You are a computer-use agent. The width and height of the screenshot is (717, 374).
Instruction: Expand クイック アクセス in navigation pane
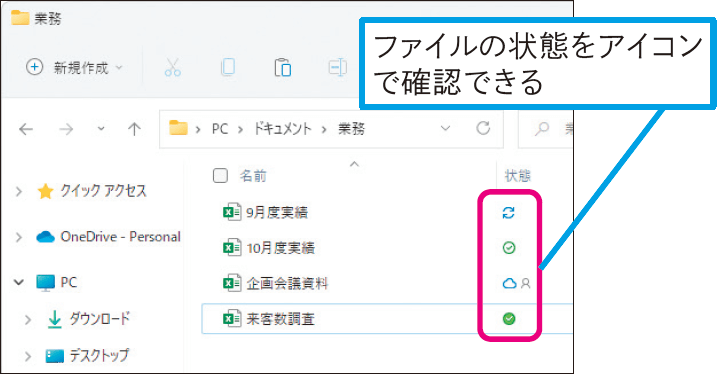point(19,191)
